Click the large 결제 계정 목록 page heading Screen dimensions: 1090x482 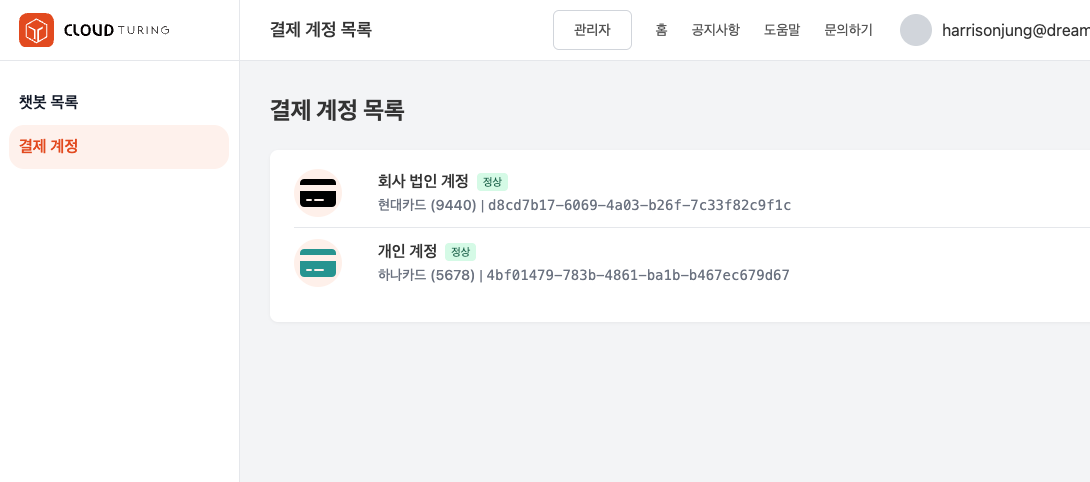(337, 110)
